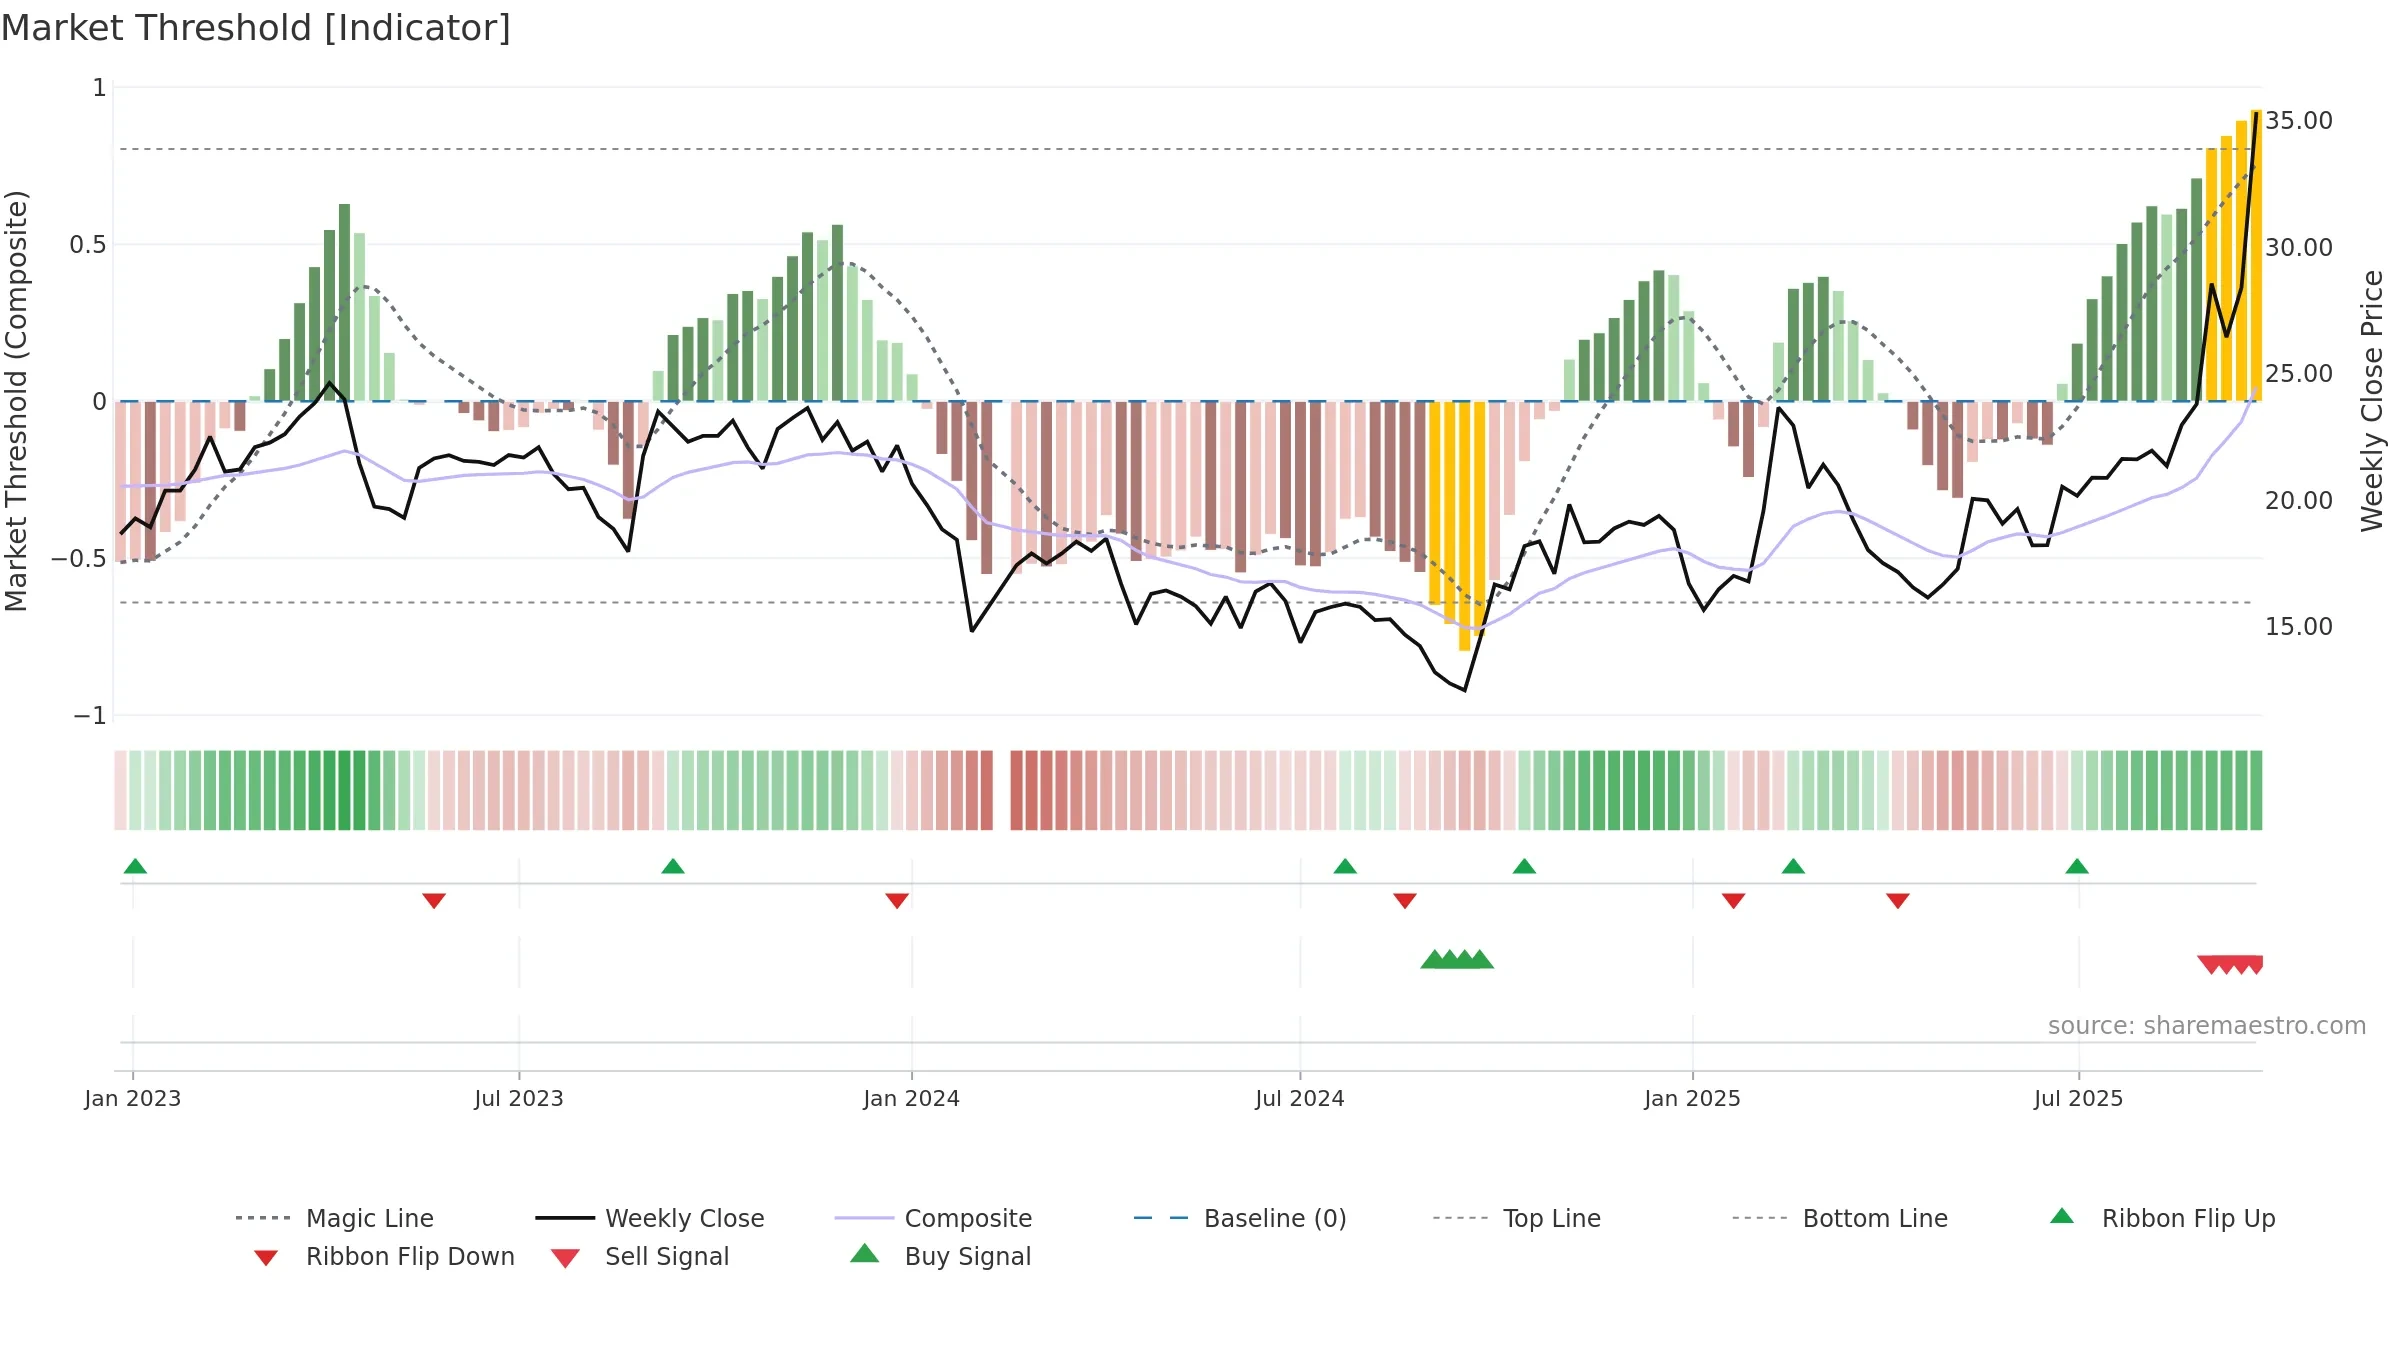
Task: Toggle the Buy Signal legend entry
Action: (940, 1256)
